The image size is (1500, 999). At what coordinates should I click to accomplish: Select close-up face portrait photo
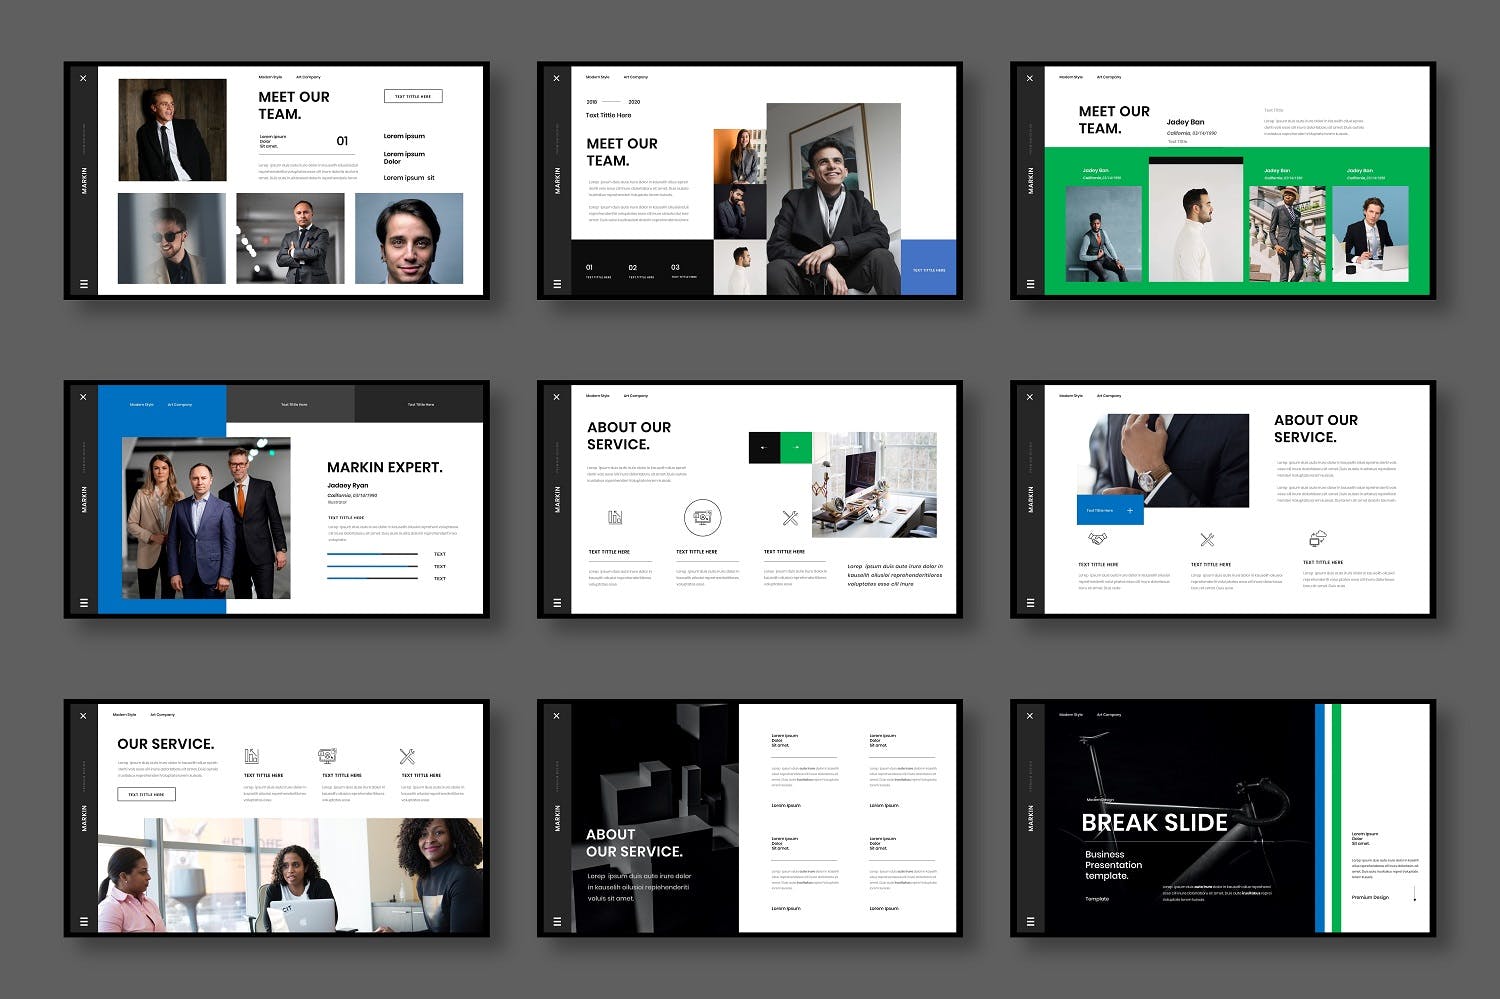pos(409,238)
